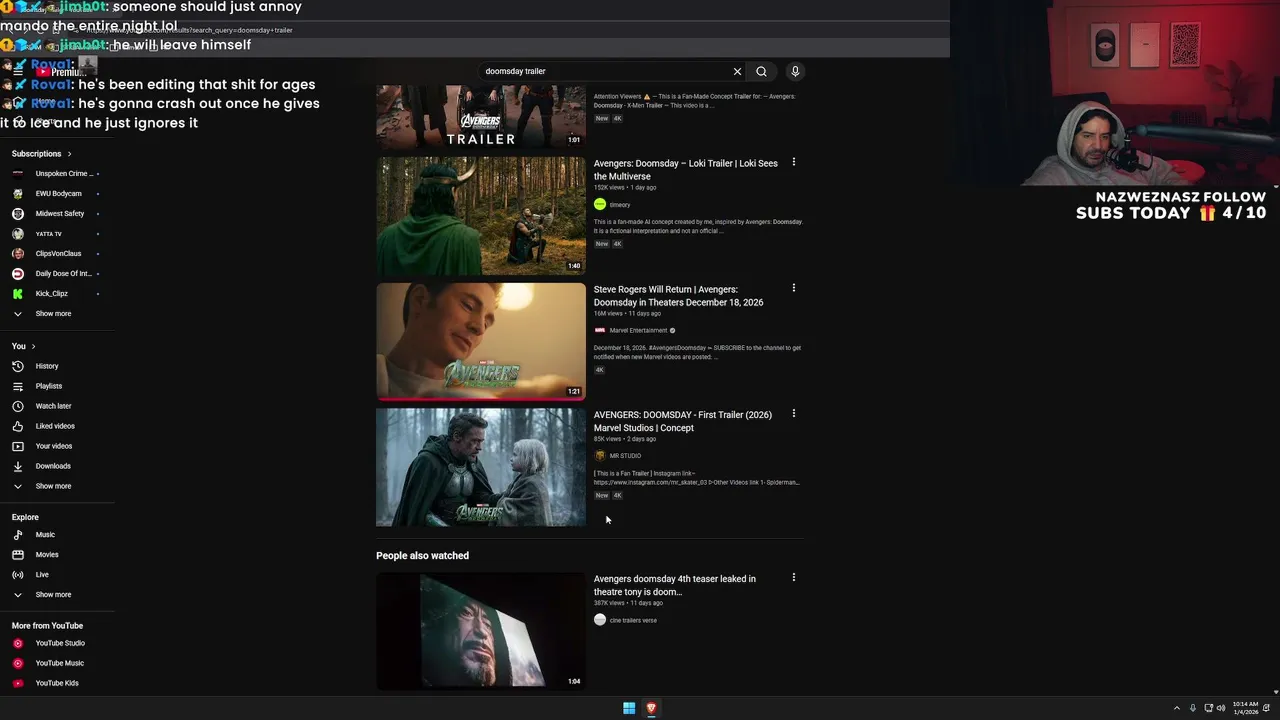Open EWU Bodycam subscription channel

56,194
